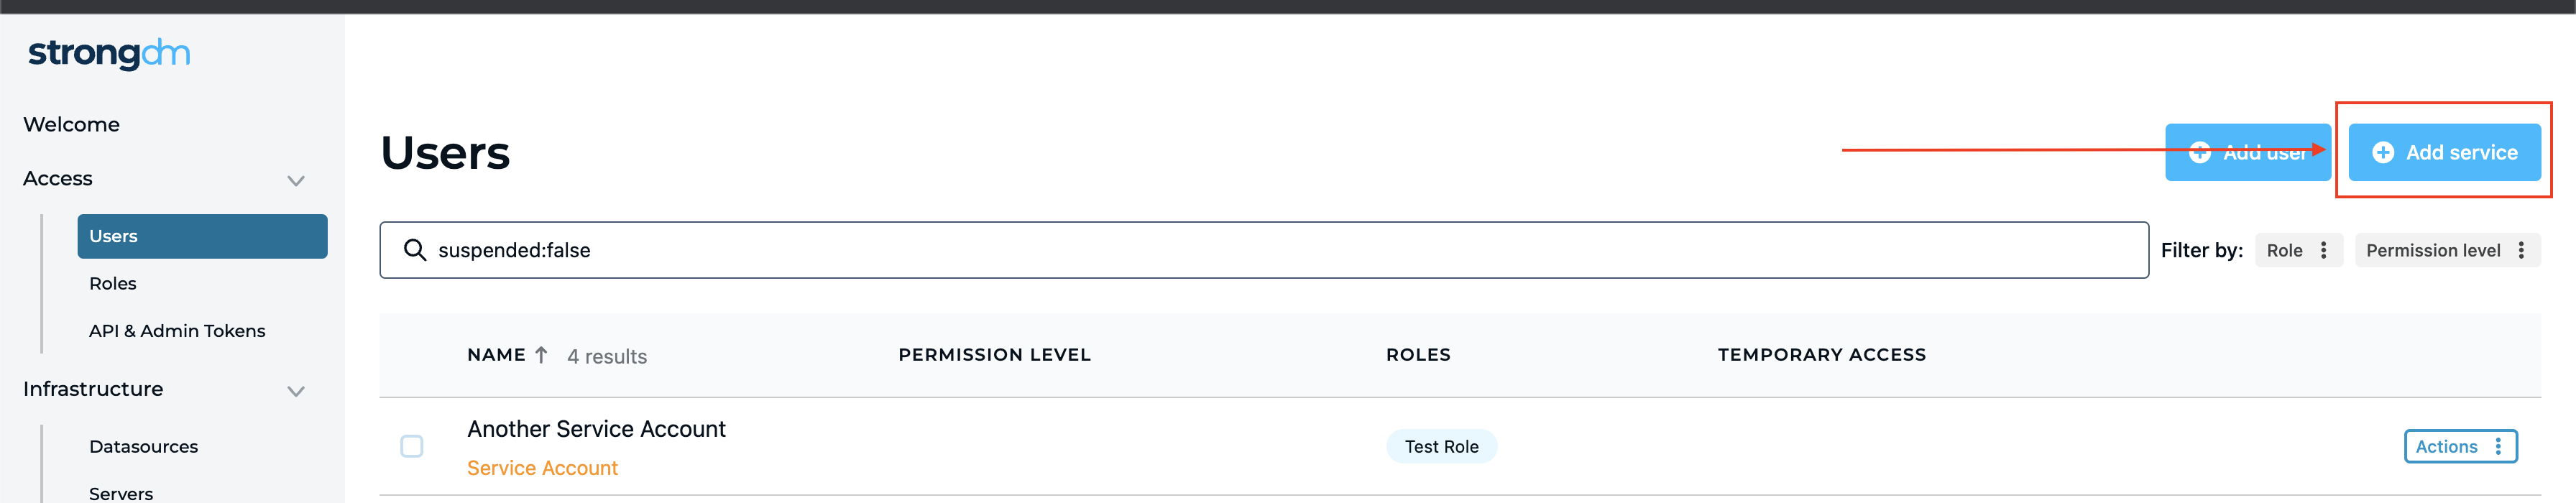Click the magnifier search icon
This screenshot has width=2576, height=503.
[x=414, y=250]
